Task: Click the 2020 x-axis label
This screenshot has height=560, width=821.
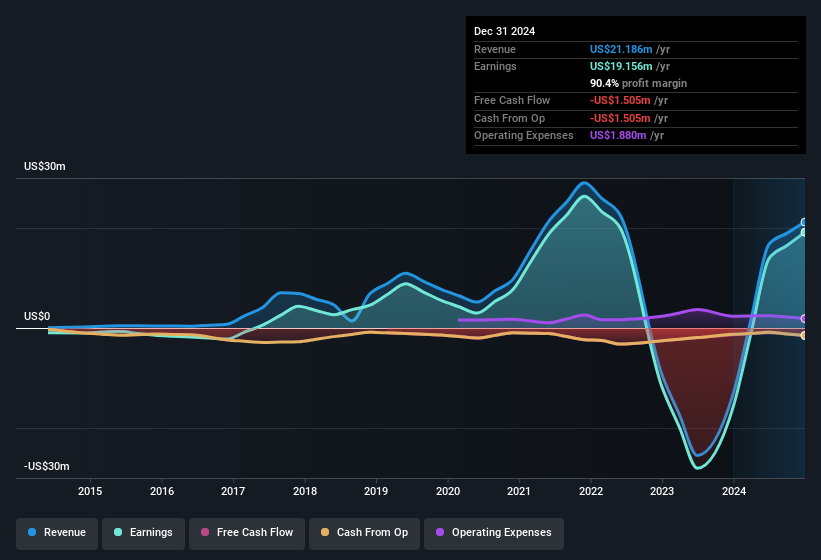Action: pos(448,491)
